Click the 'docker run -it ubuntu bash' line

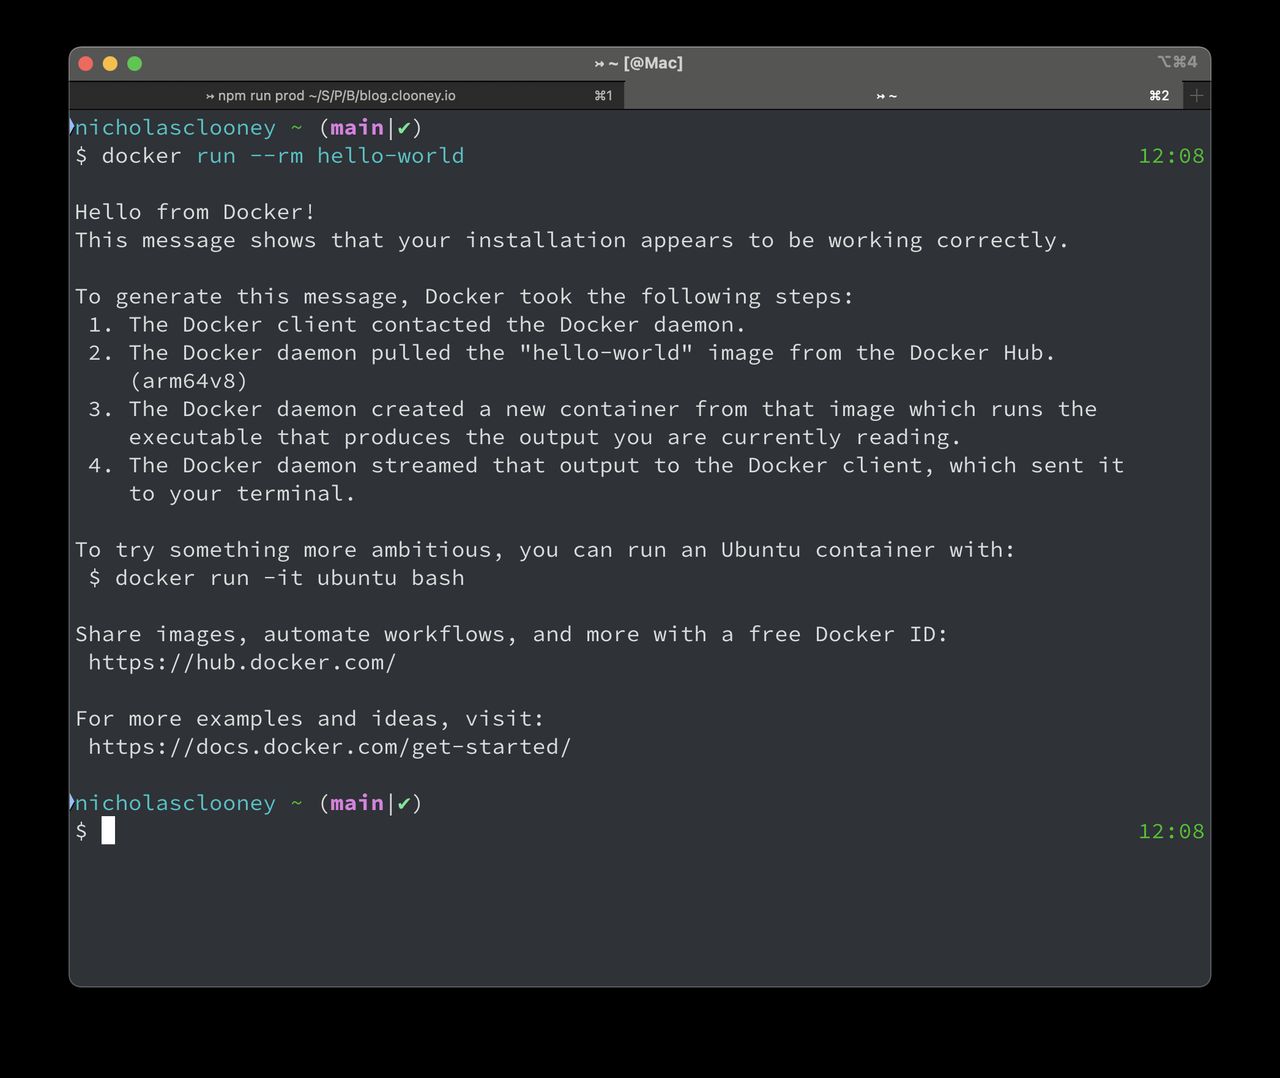(x=277, y=578)
